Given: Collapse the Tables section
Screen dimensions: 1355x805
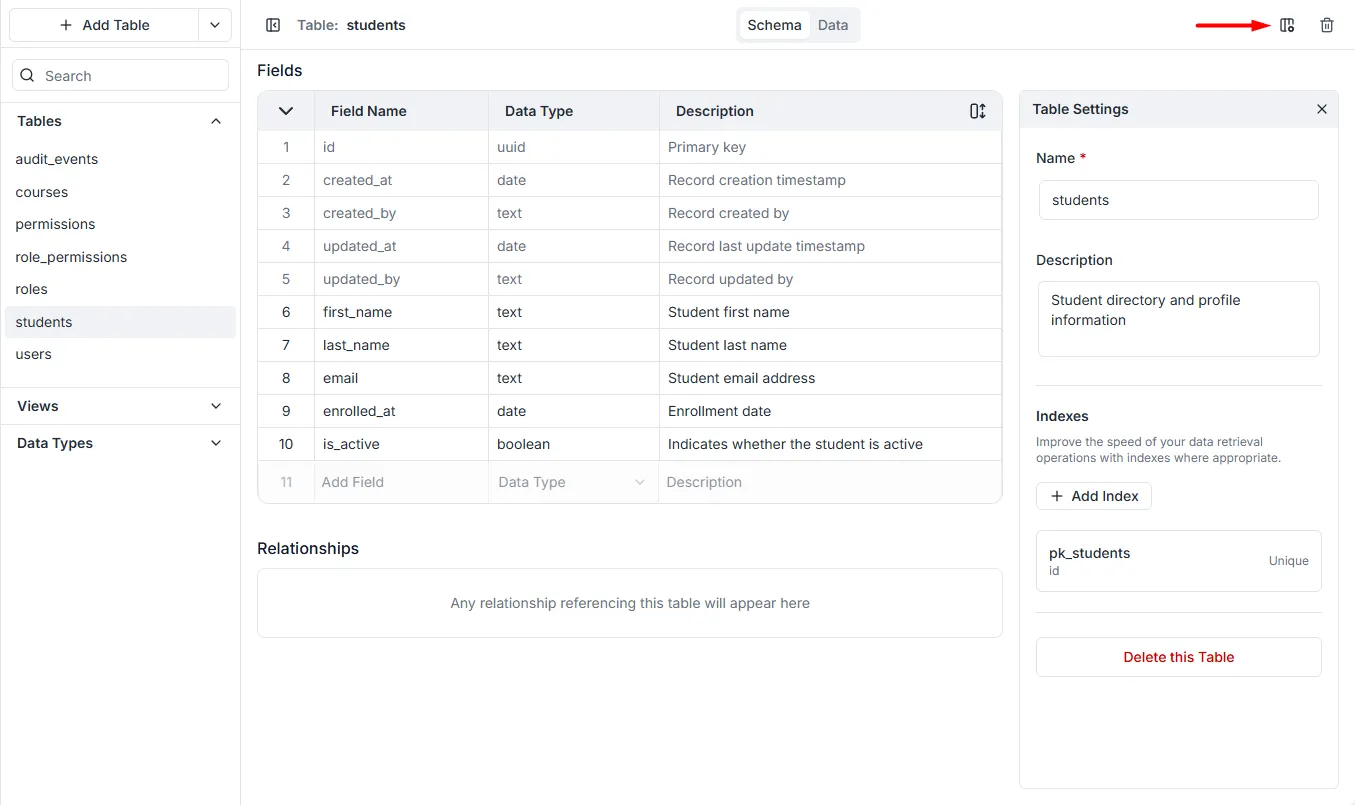Looking at the screenshot, I should 216,121.
